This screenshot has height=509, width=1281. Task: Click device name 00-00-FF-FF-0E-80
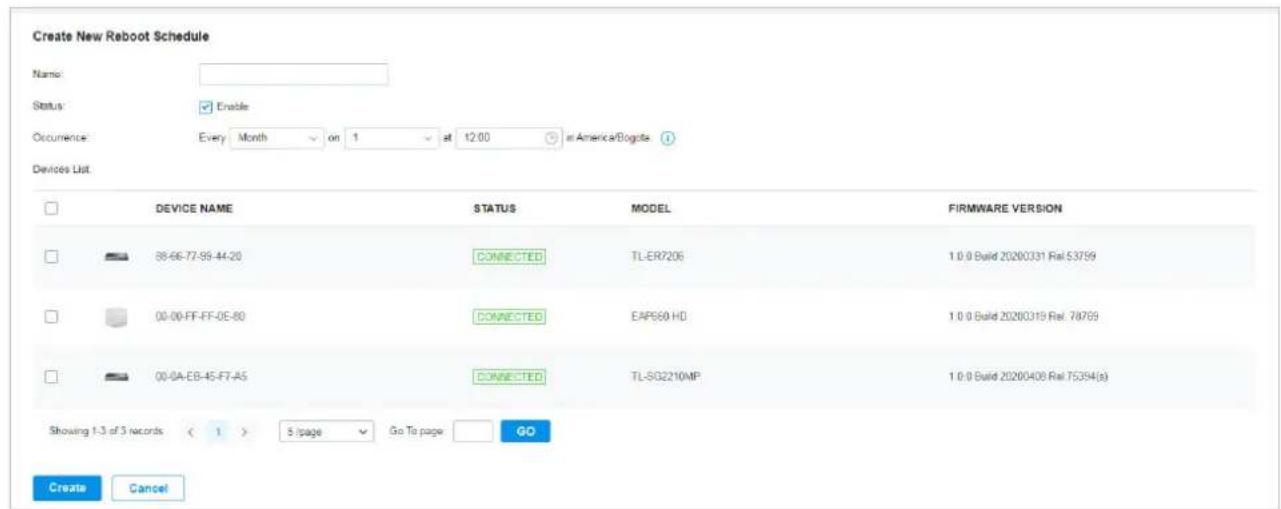(200, 318)
